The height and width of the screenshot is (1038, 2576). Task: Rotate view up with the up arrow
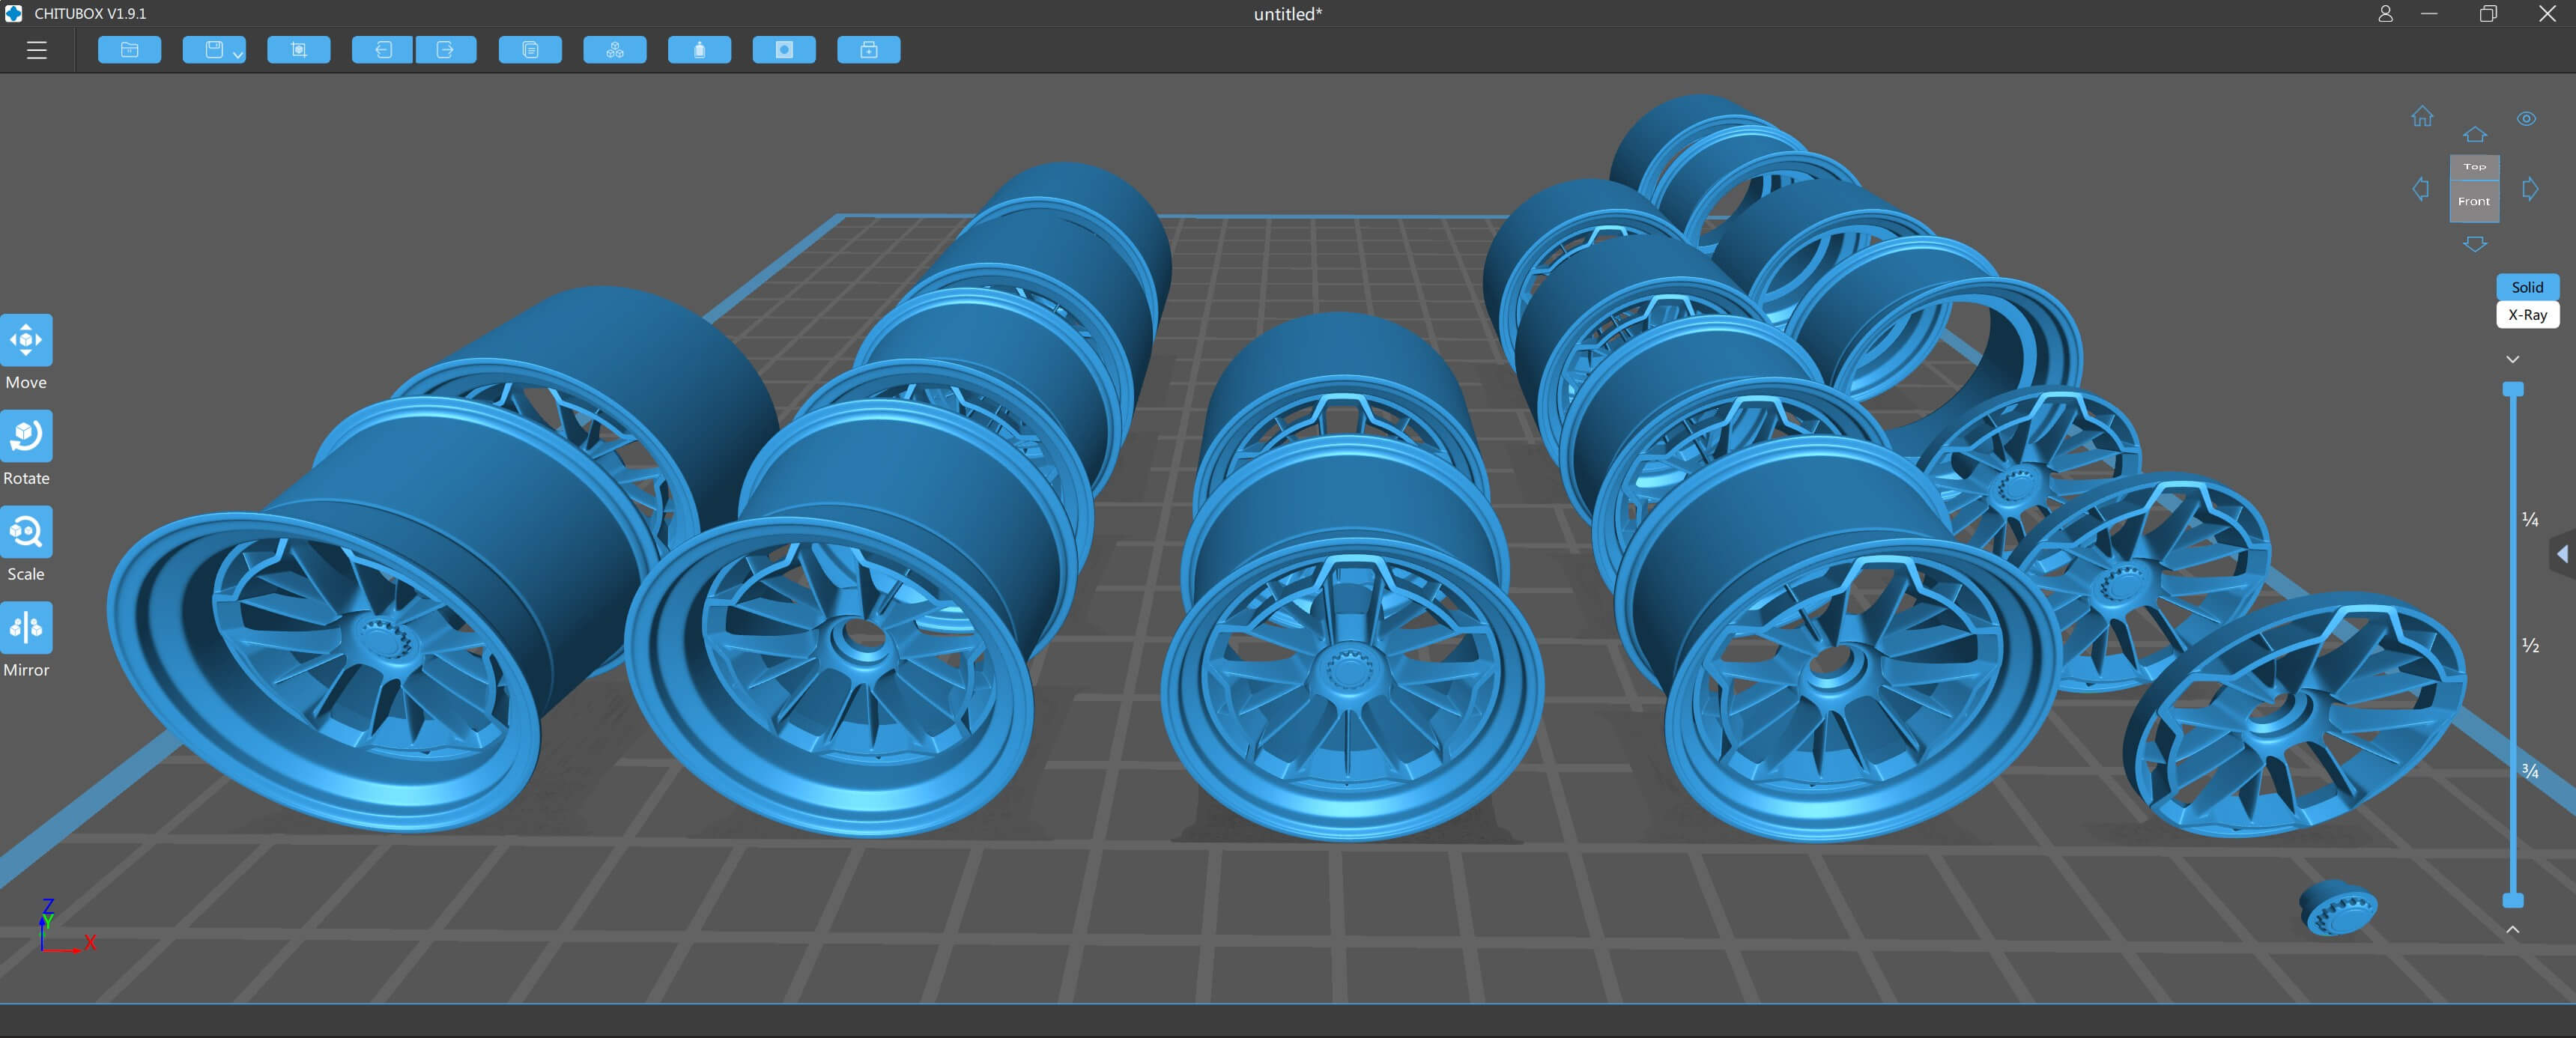point(2475,135)
